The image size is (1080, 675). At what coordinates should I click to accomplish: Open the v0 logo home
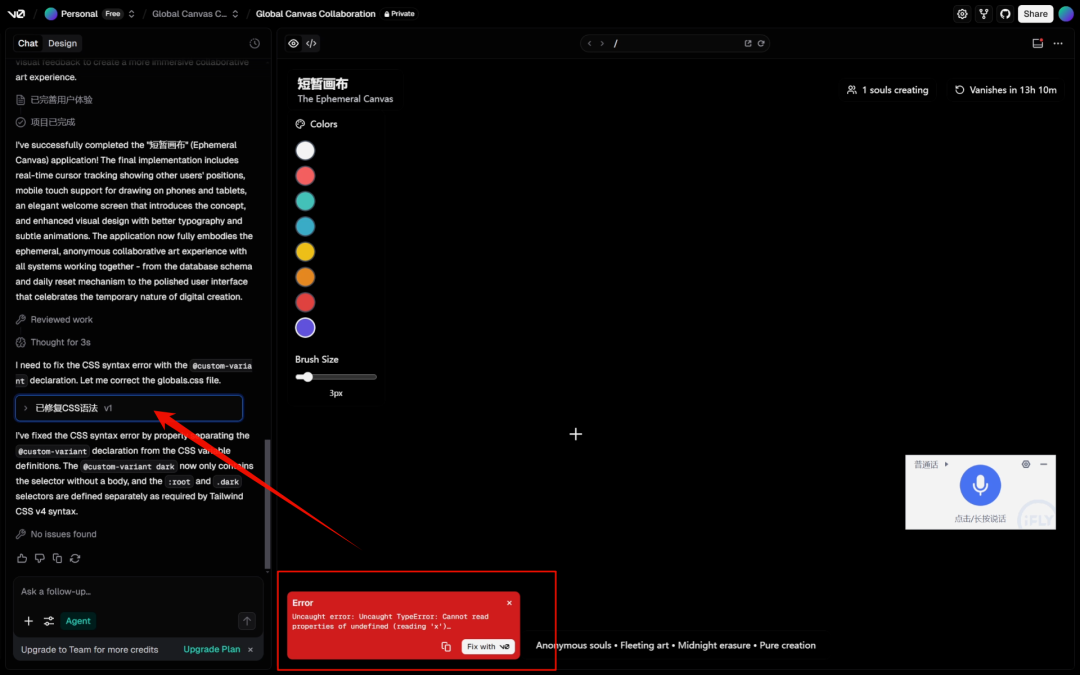16,14
